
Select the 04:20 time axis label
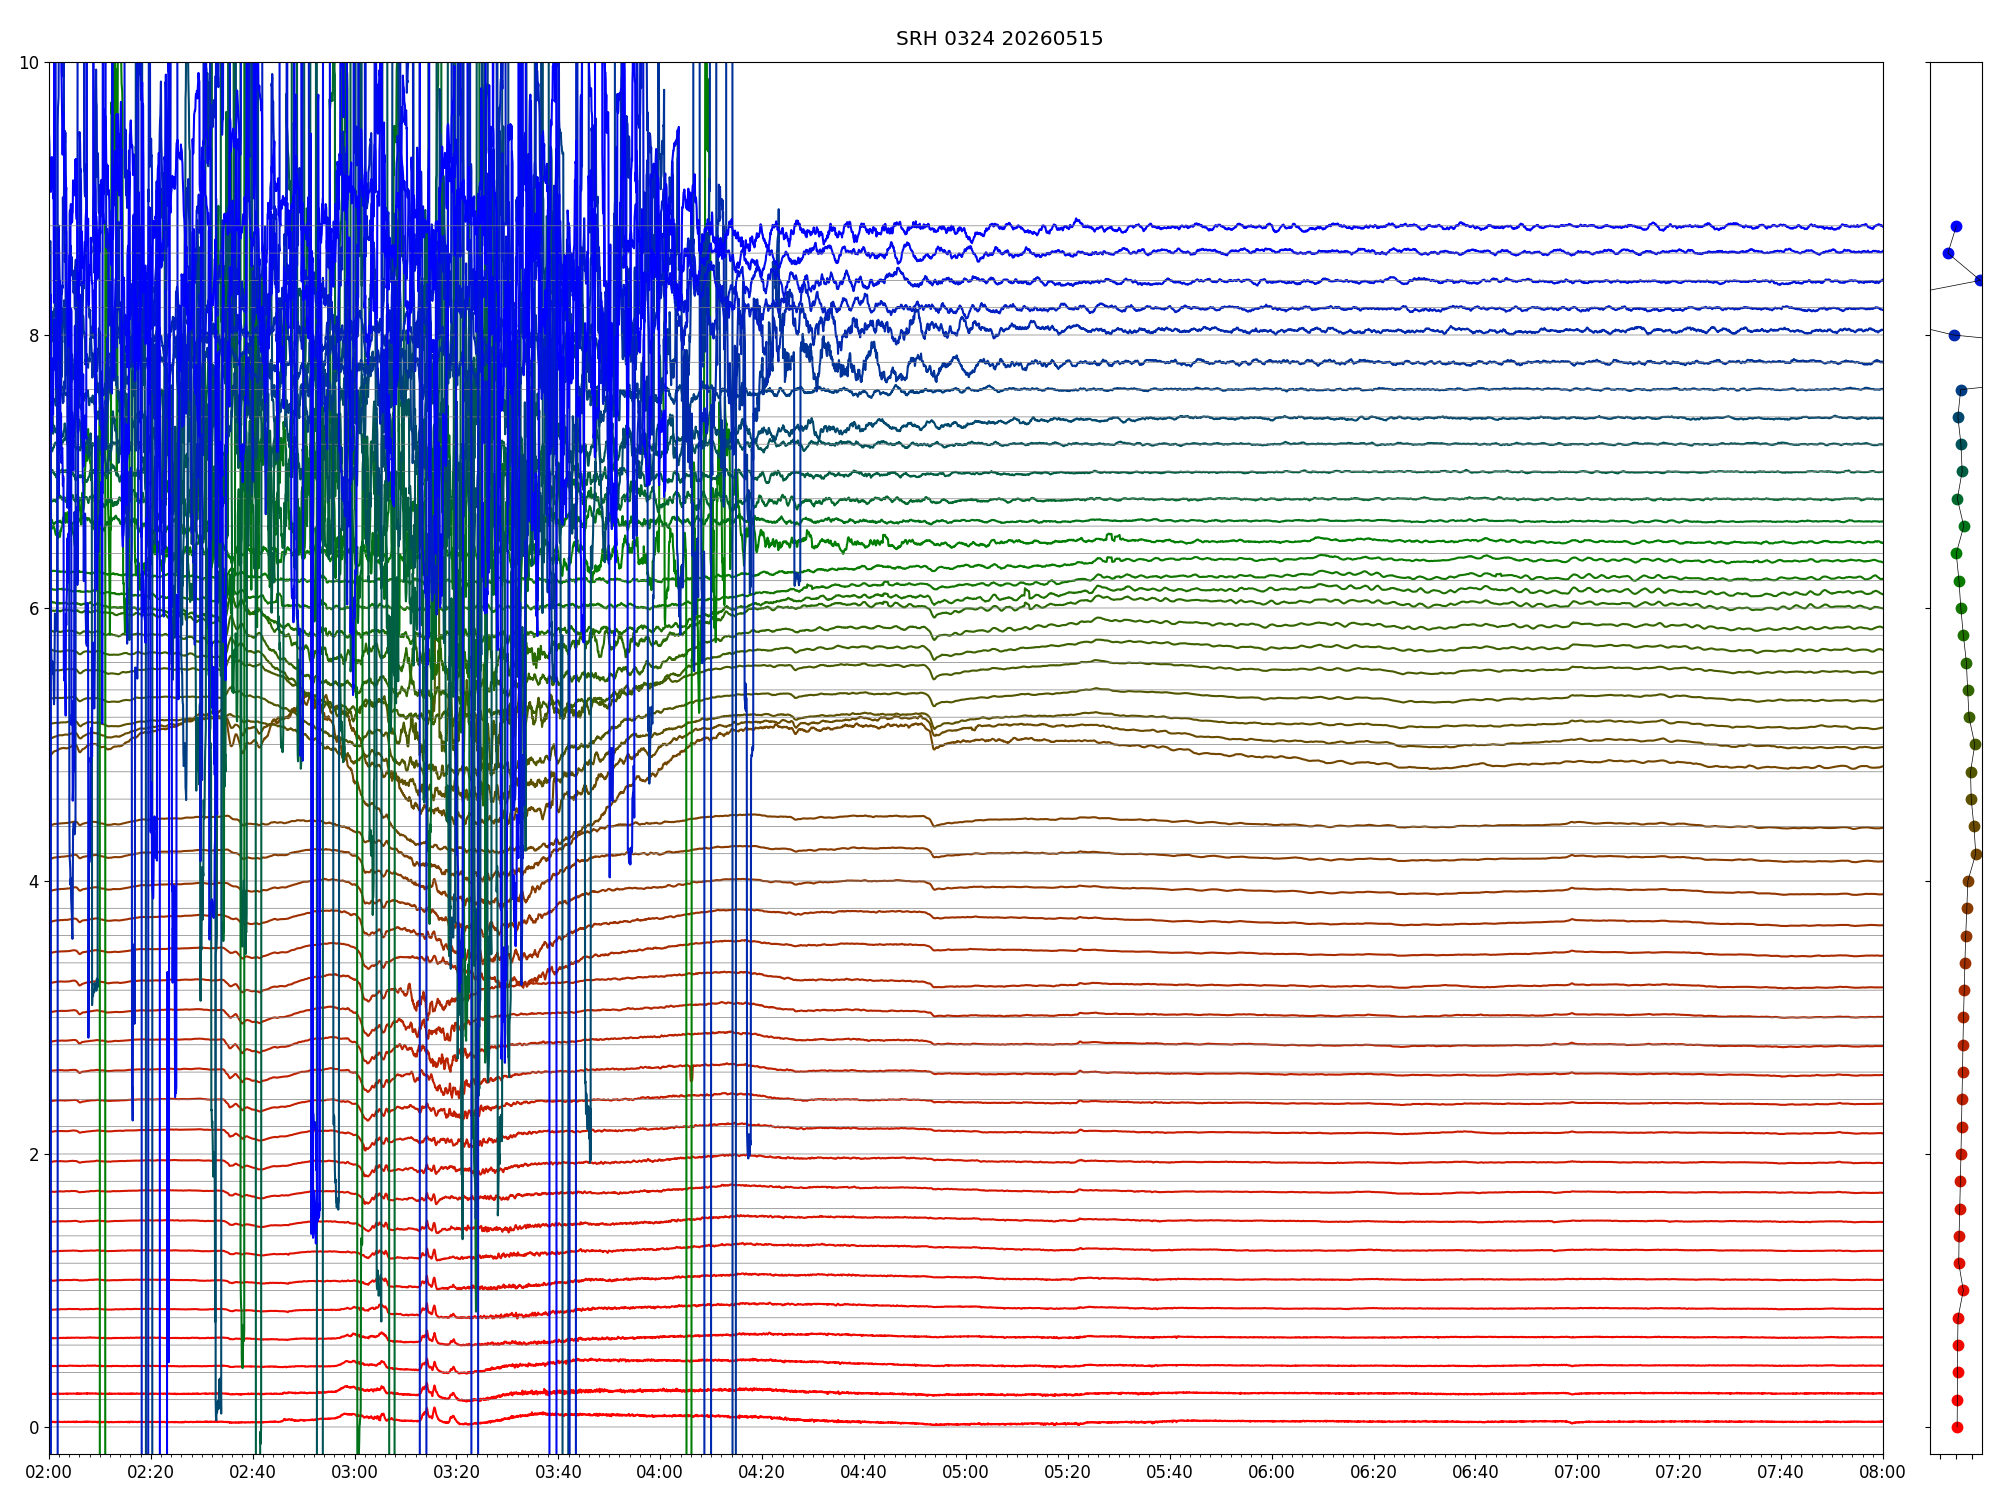(x=762, y=1472)
